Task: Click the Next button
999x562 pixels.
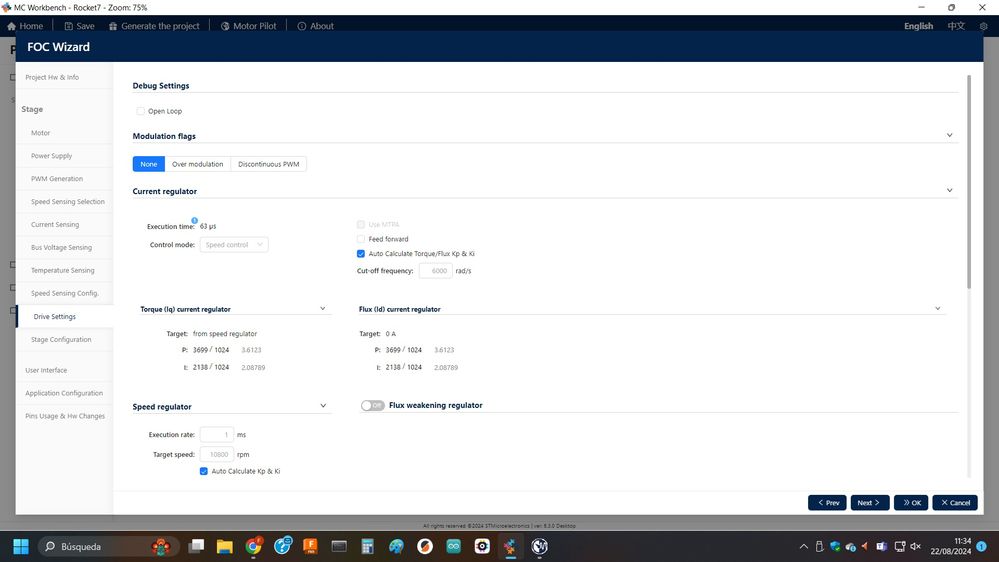Action: [870, 503]
